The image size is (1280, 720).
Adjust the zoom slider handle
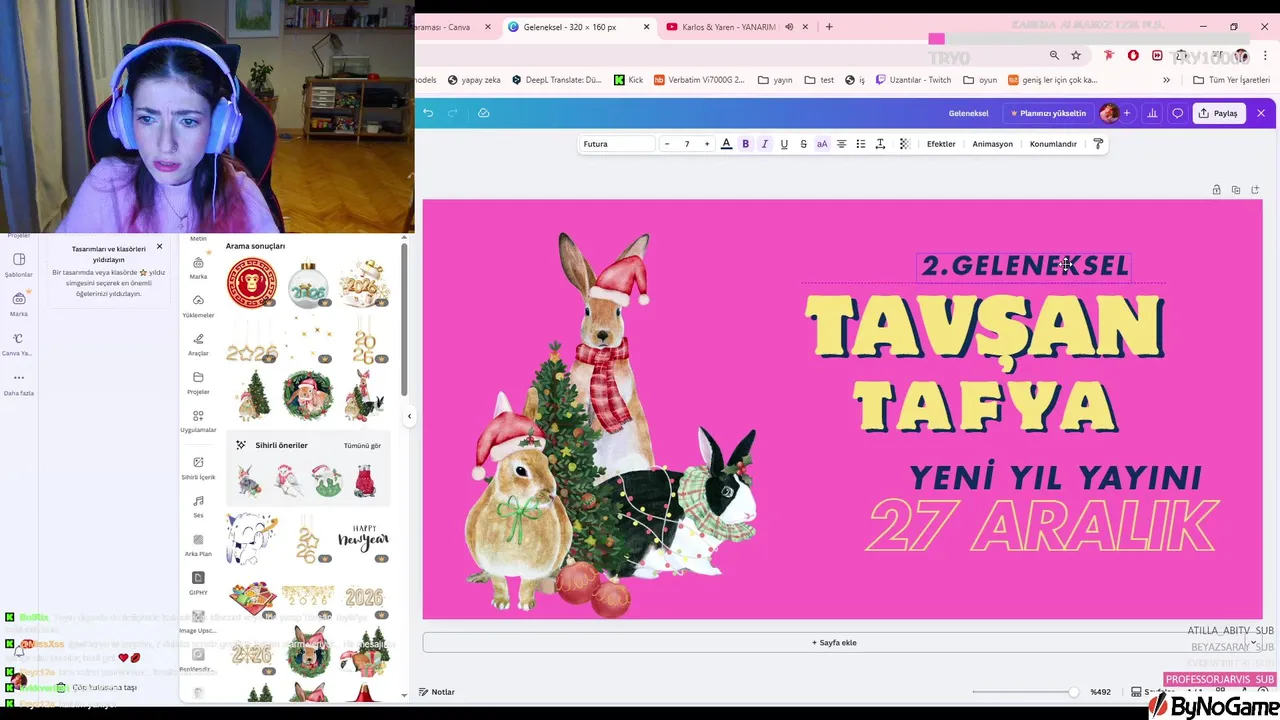1073,692
